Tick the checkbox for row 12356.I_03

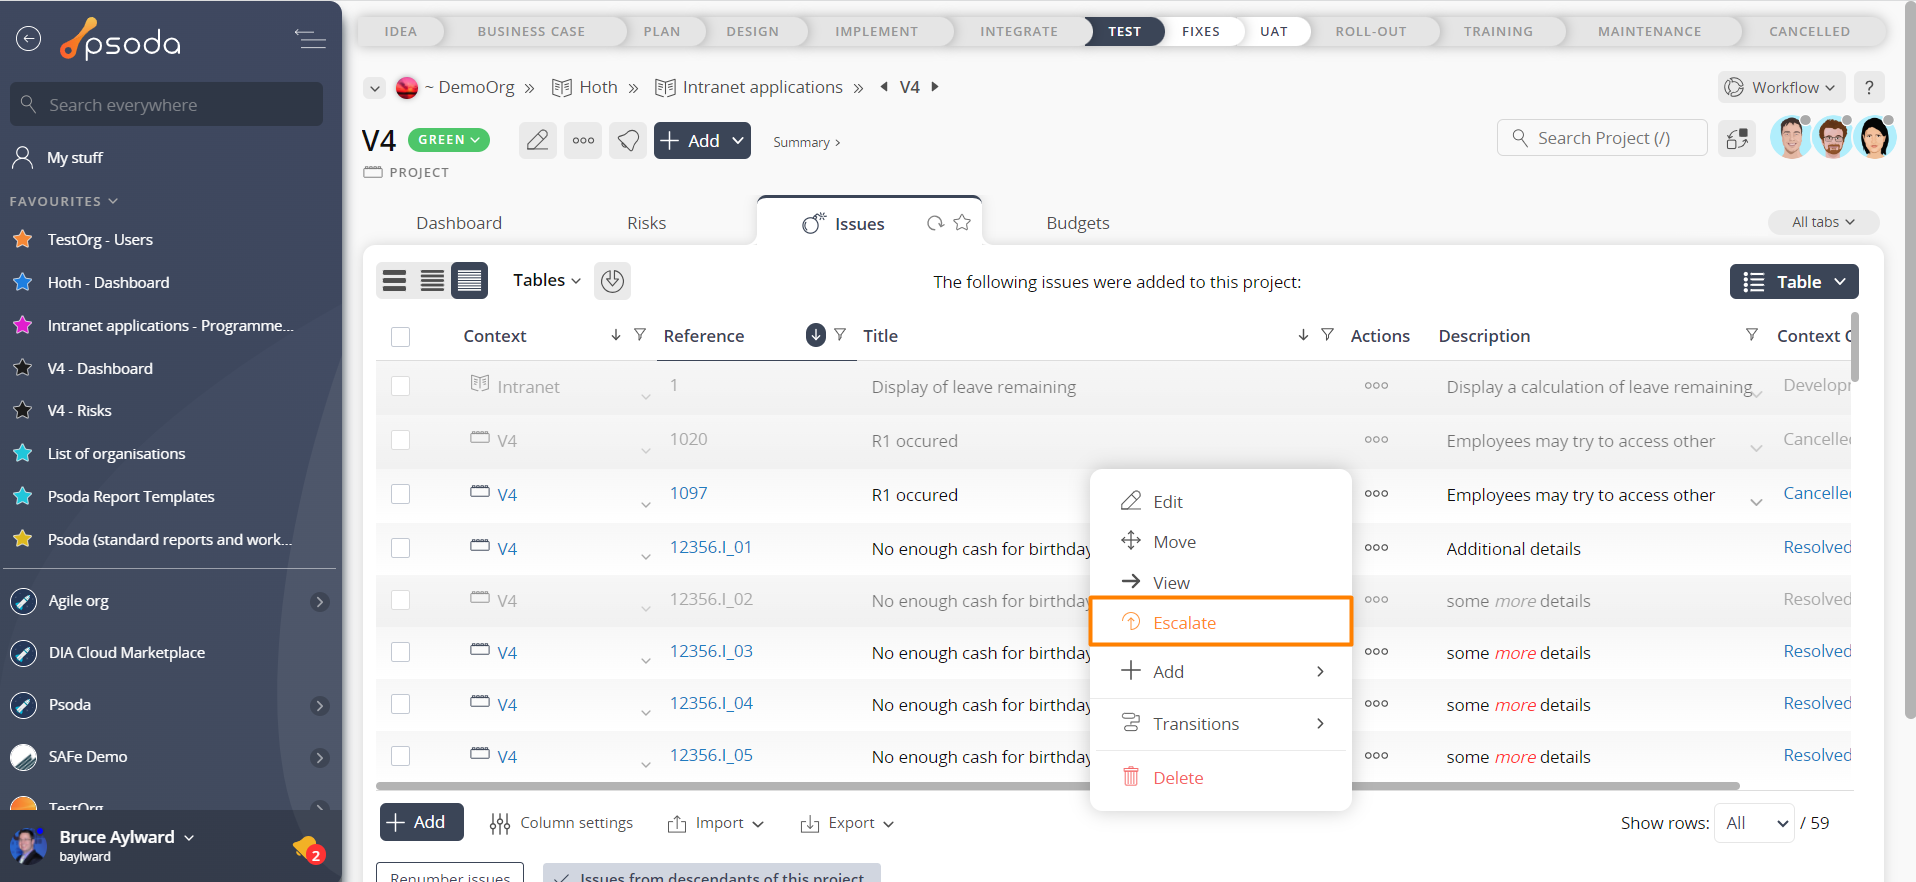point(401,652)
